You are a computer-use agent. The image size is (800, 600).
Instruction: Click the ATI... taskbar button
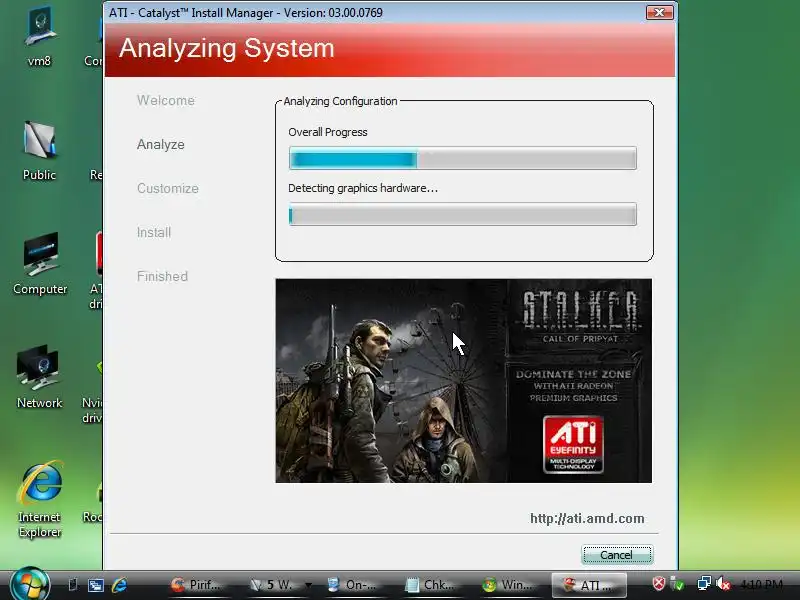point(589,585)
